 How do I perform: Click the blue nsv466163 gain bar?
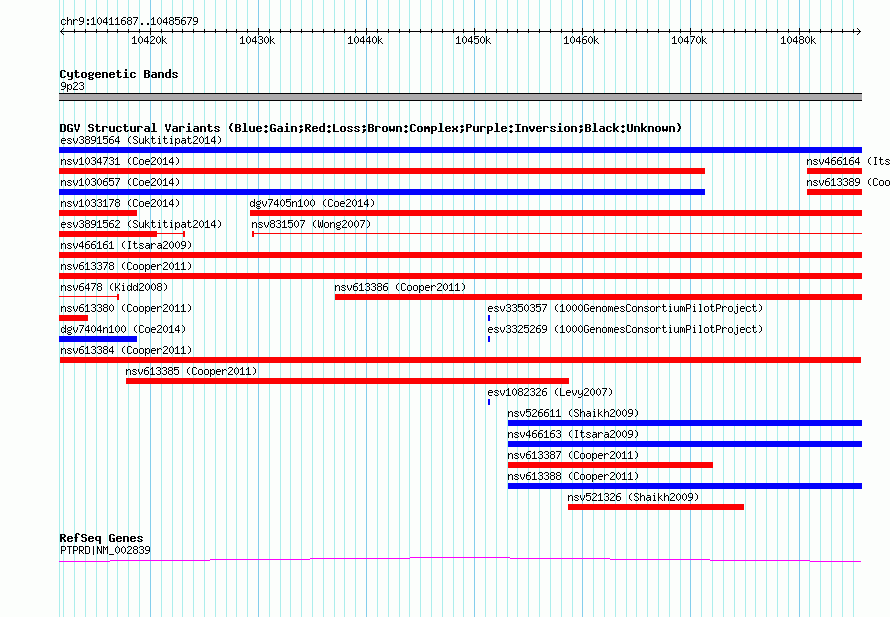[685, 444]
